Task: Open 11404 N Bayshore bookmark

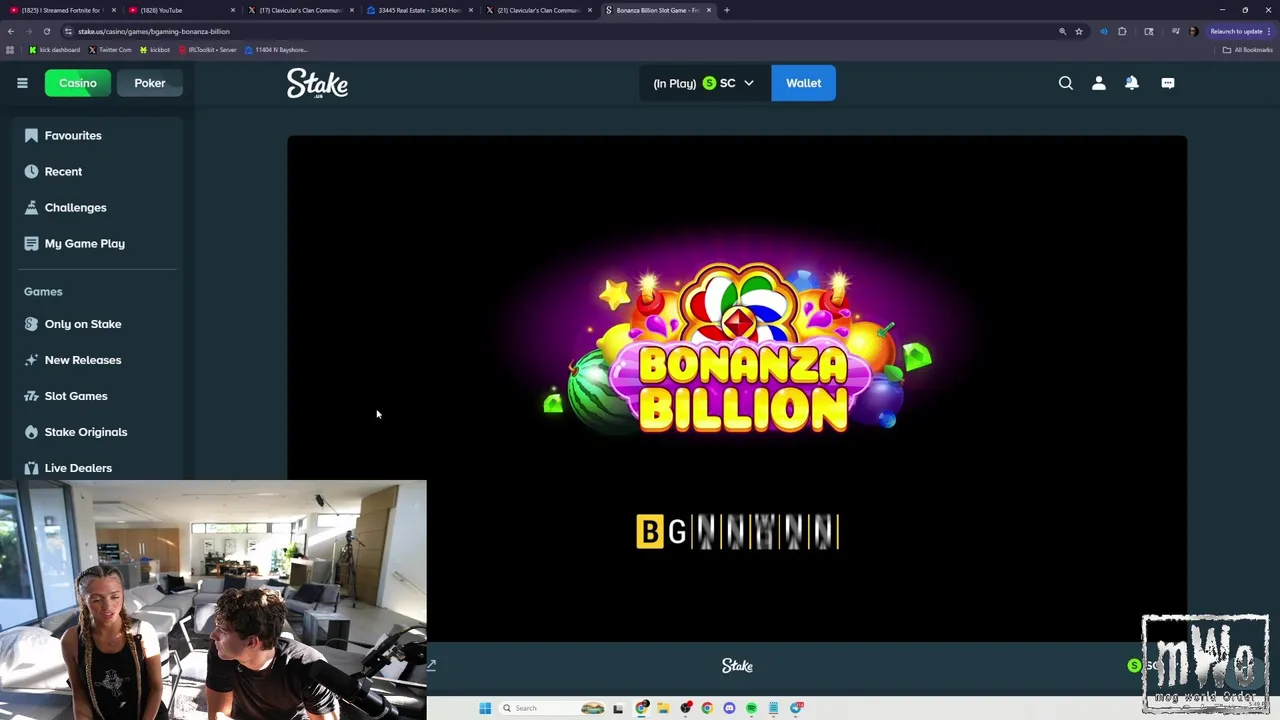Action: tap(276, 50)
